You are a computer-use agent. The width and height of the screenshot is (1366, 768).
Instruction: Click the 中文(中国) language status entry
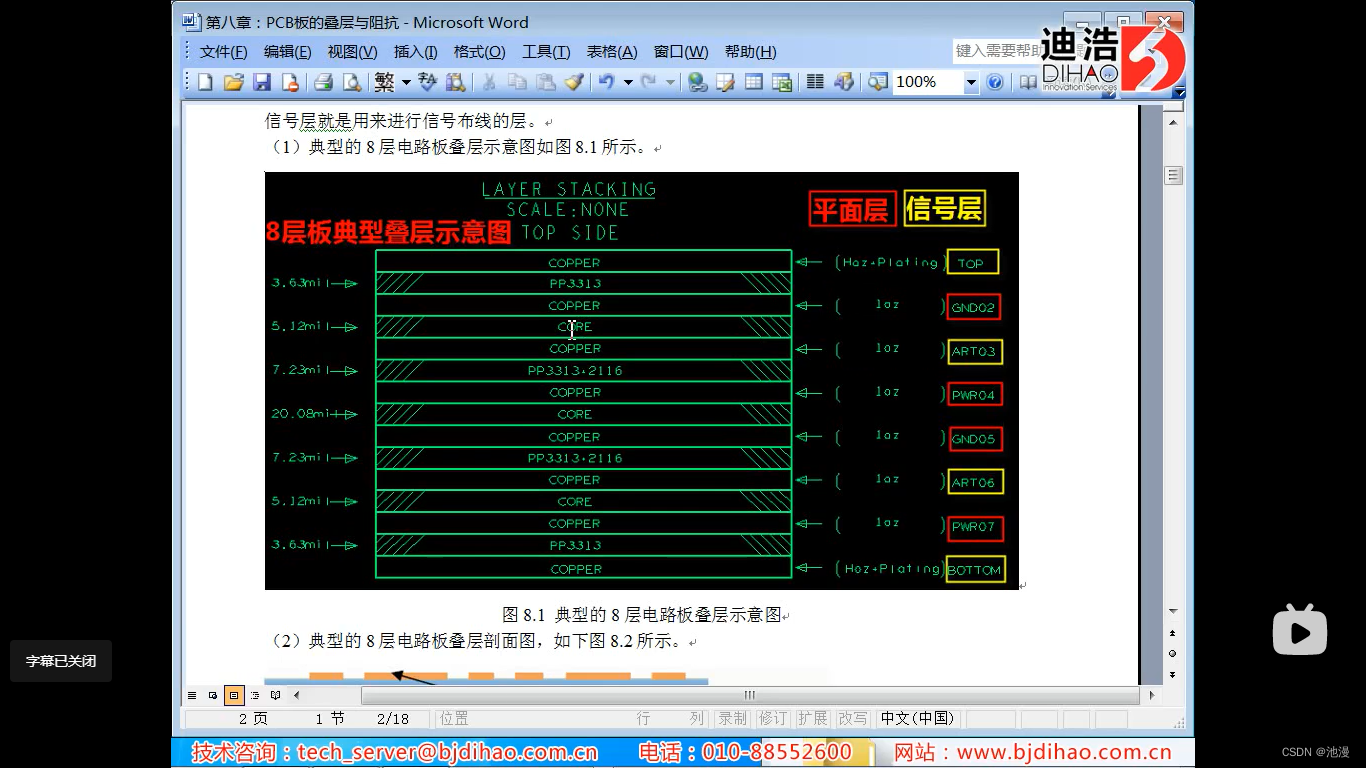click(918, 718)
